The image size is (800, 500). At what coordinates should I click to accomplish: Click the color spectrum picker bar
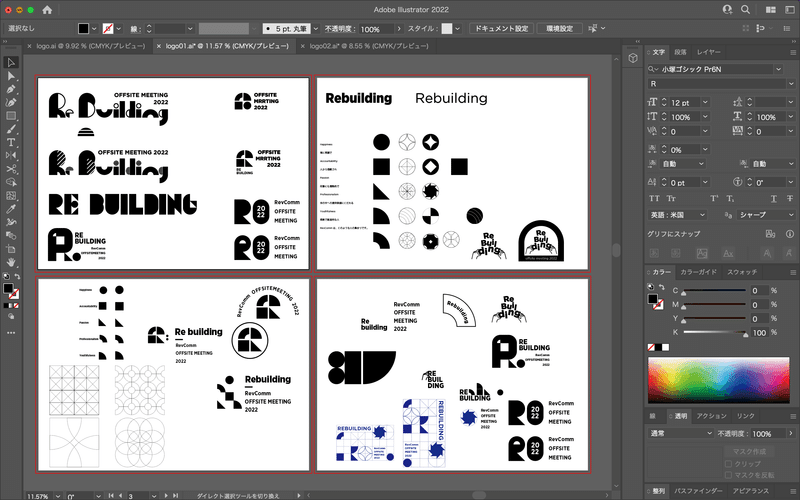coord(718,380)
